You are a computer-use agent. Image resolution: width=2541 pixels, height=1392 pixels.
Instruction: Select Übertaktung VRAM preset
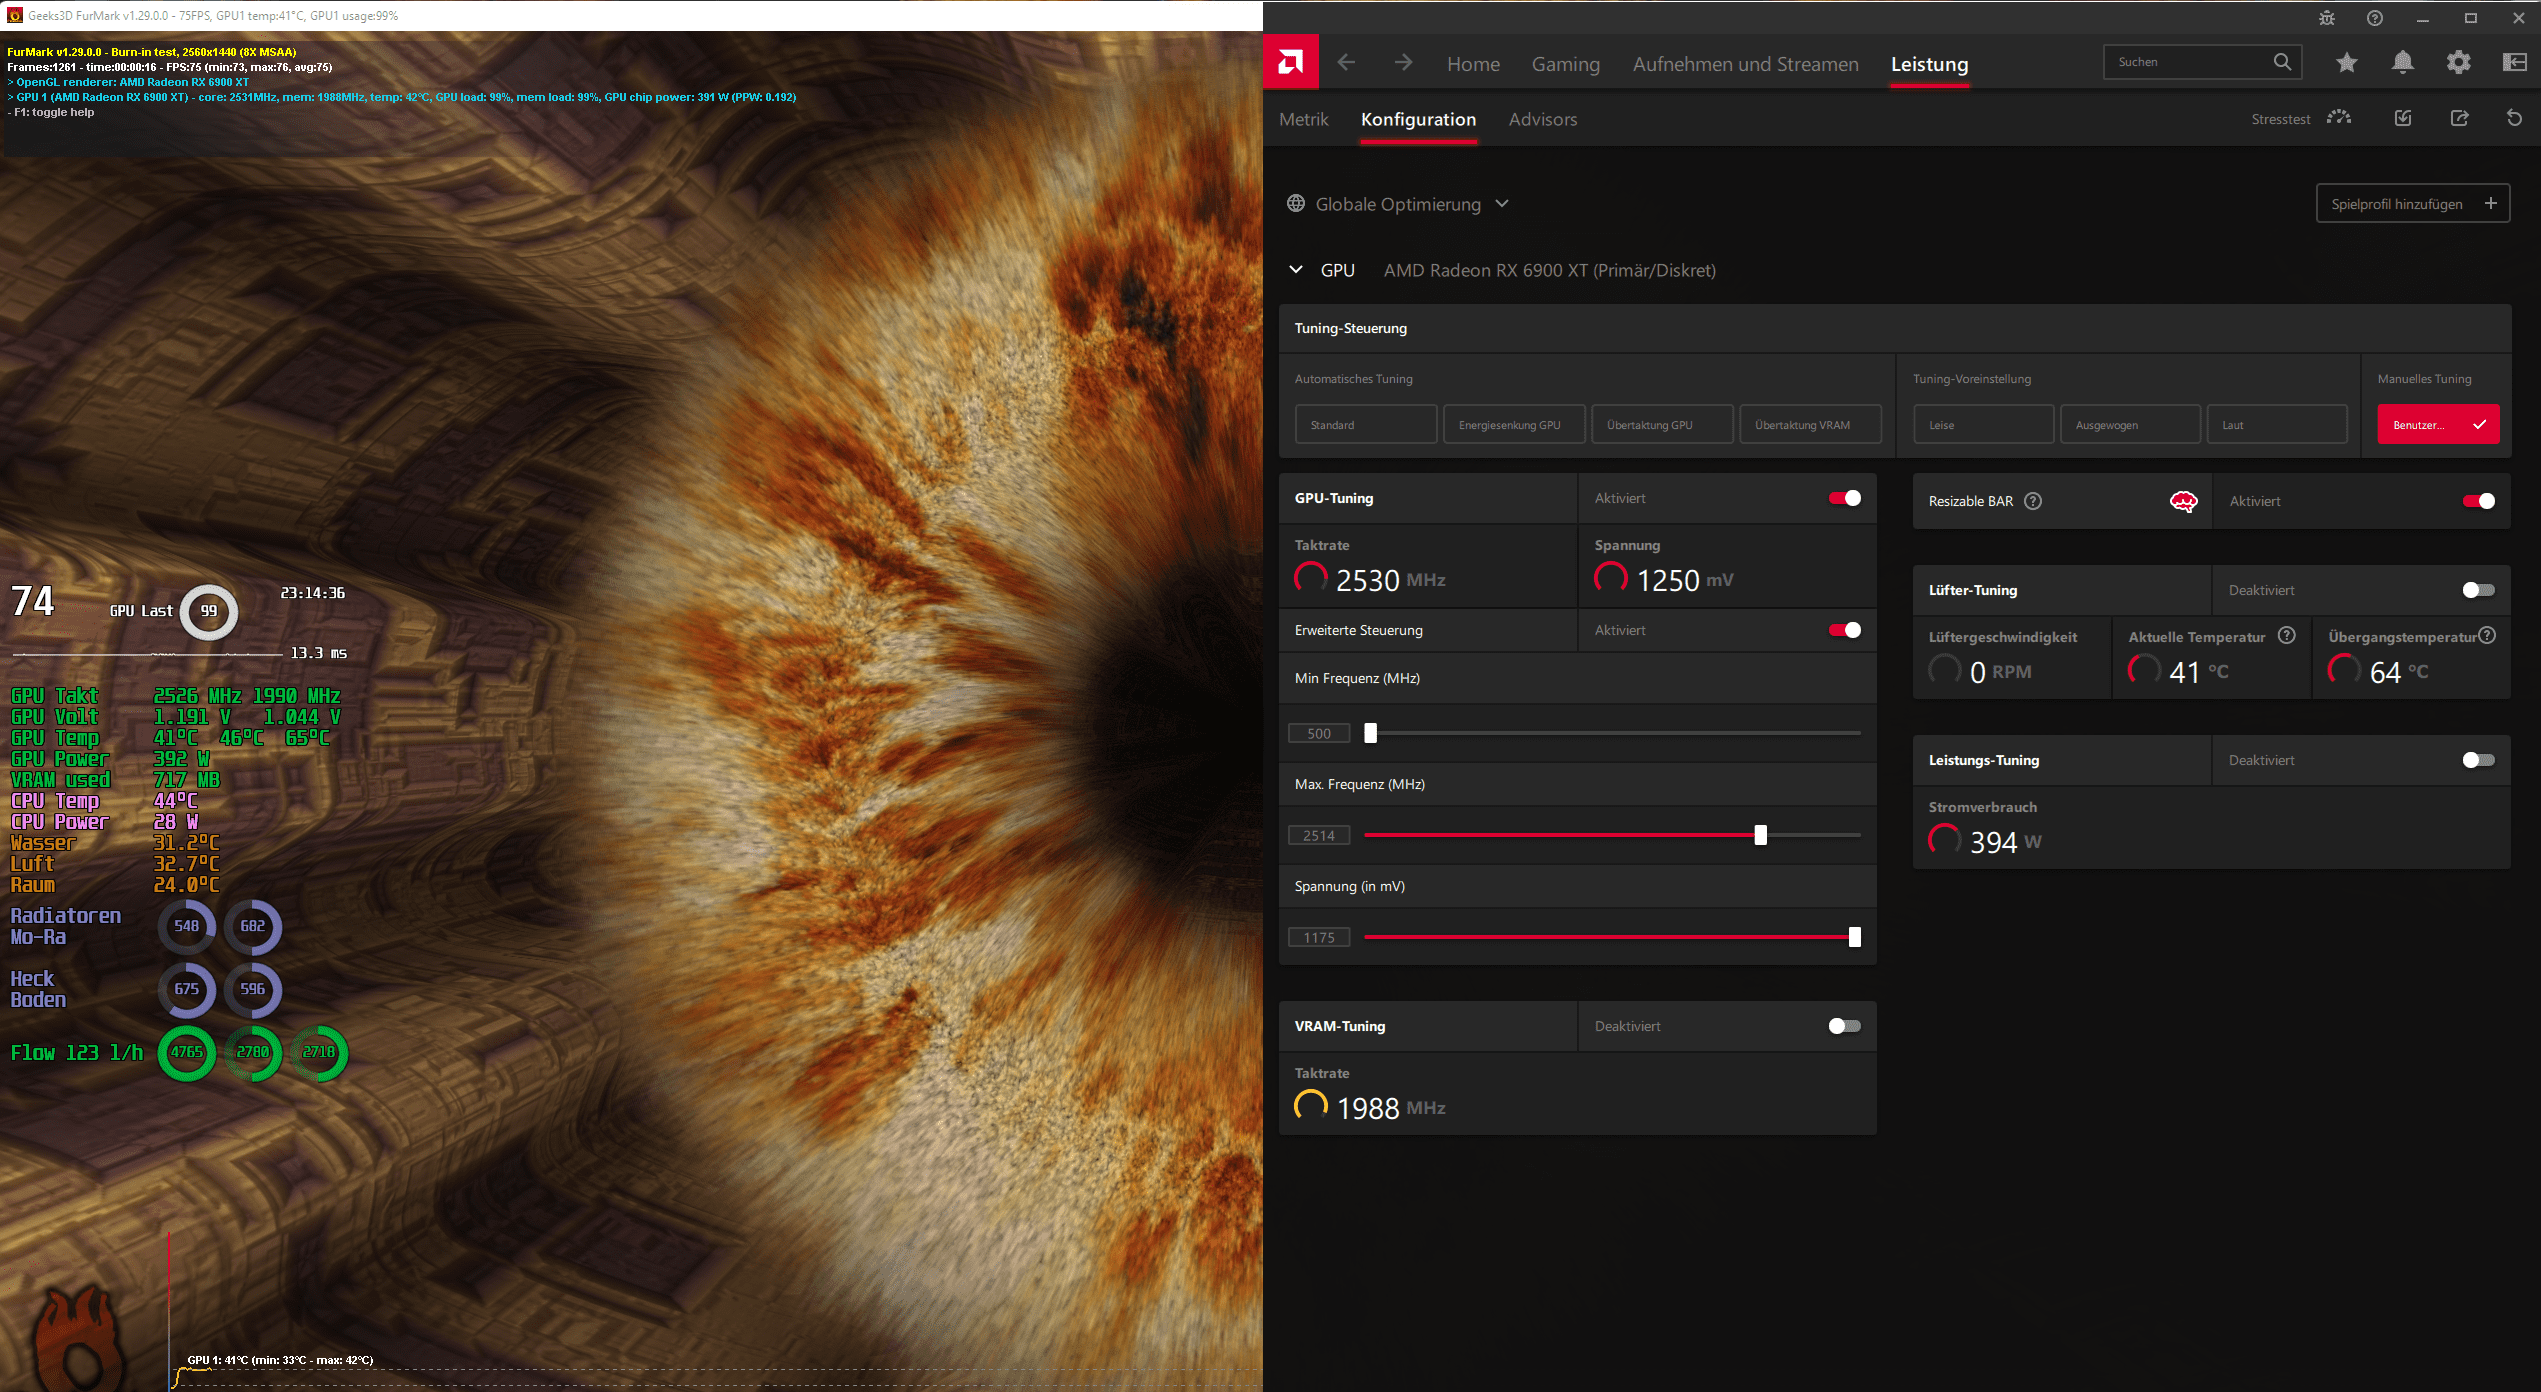(x=1810, y=424)
